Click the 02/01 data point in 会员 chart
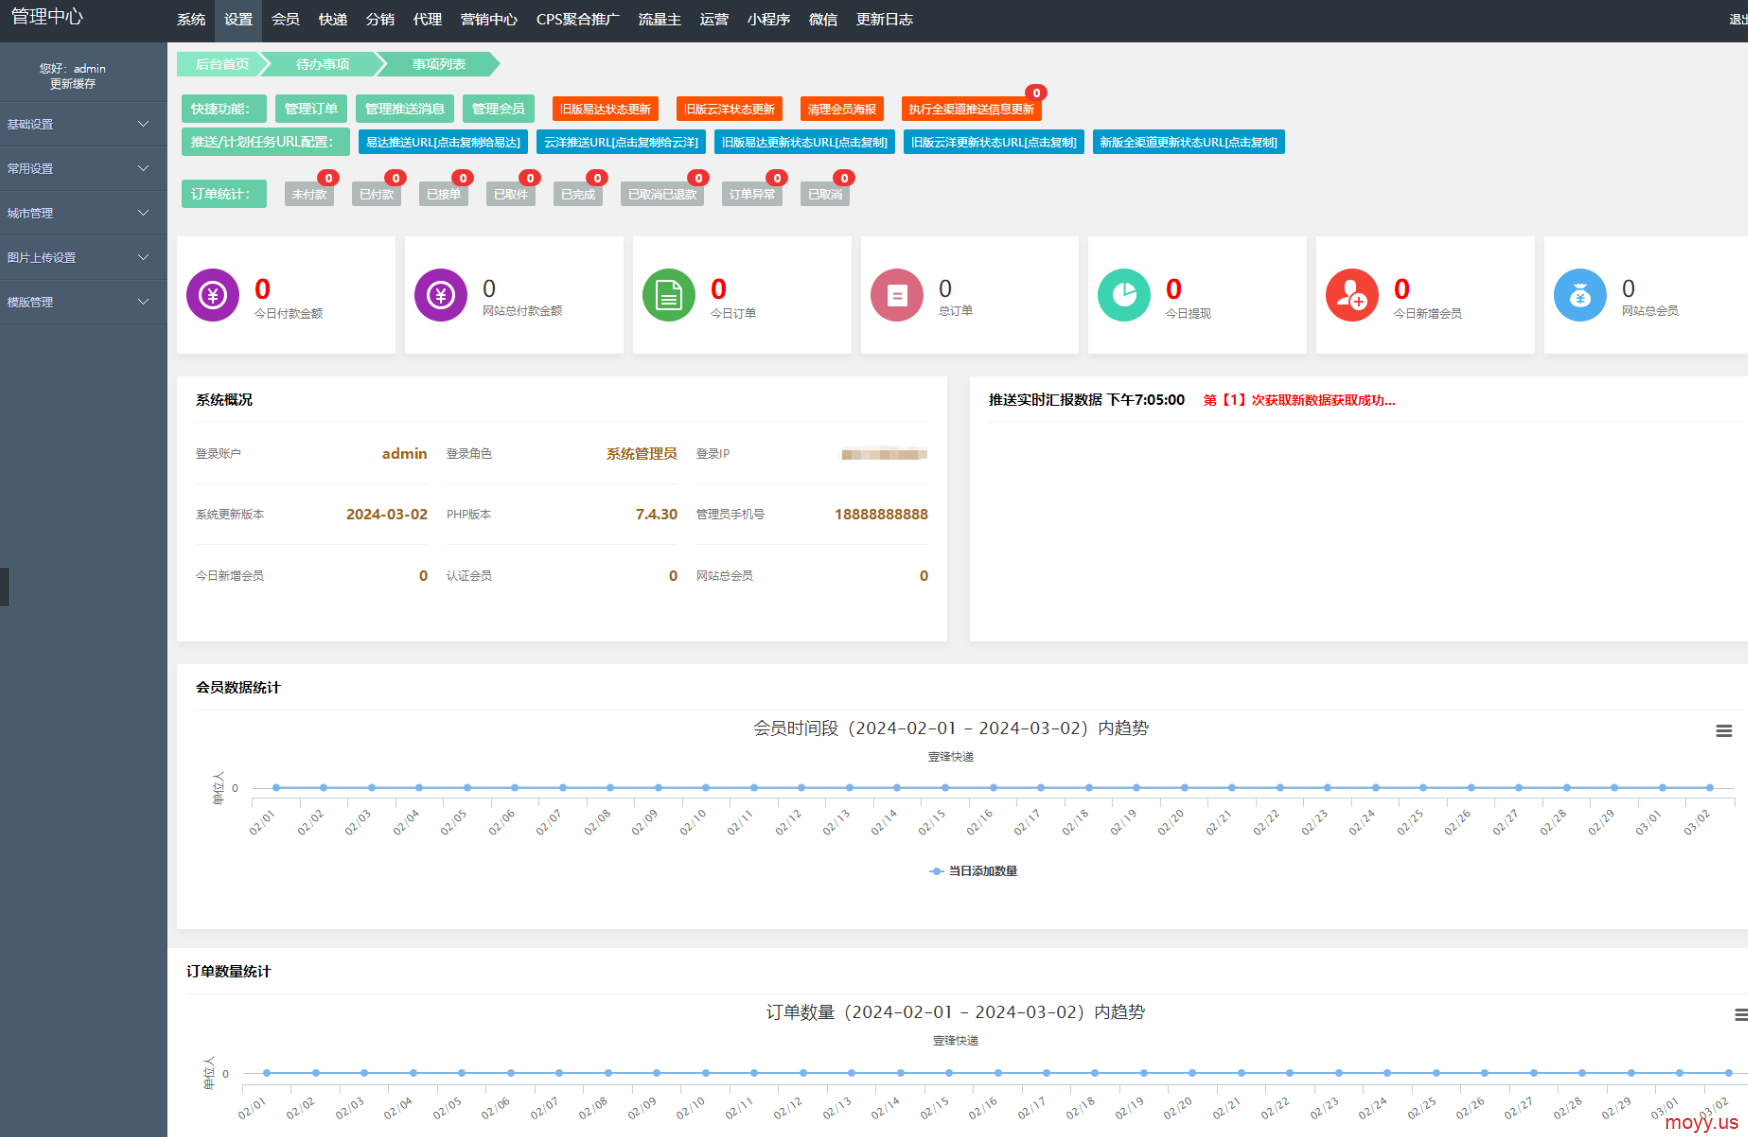The image size is (1748, 1137). pos(276,788)
